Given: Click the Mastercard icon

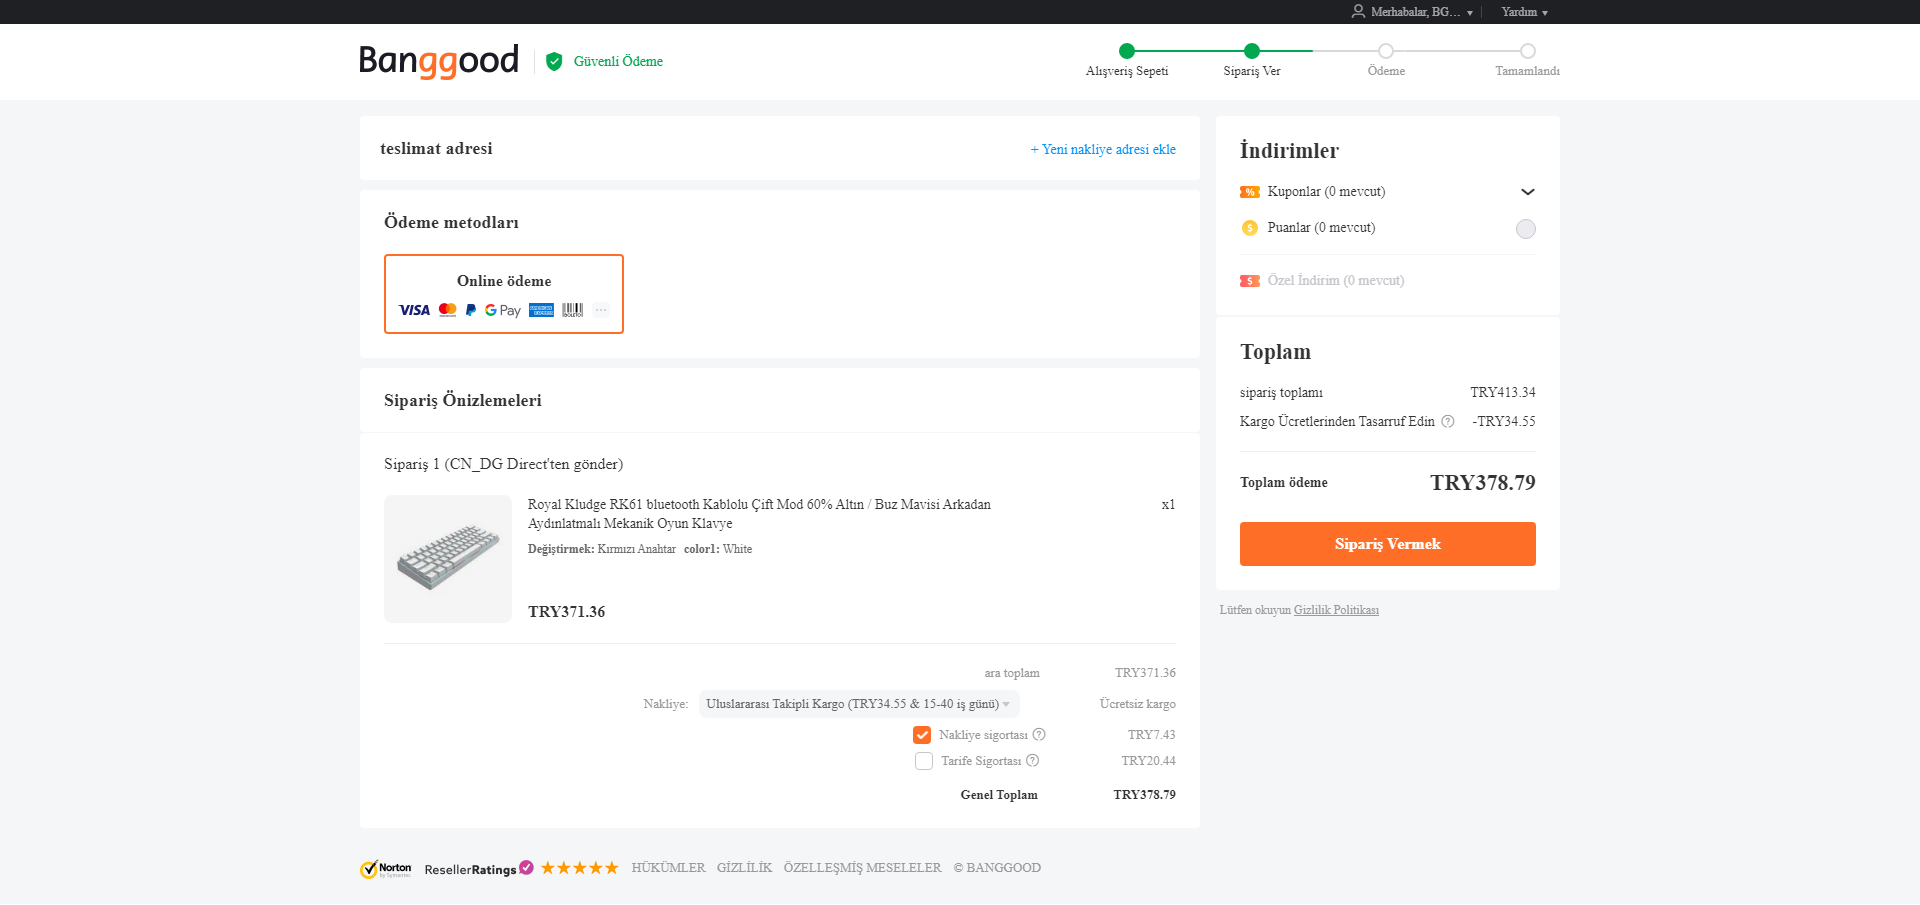Looking at the screenshot, I should (448, 310).
